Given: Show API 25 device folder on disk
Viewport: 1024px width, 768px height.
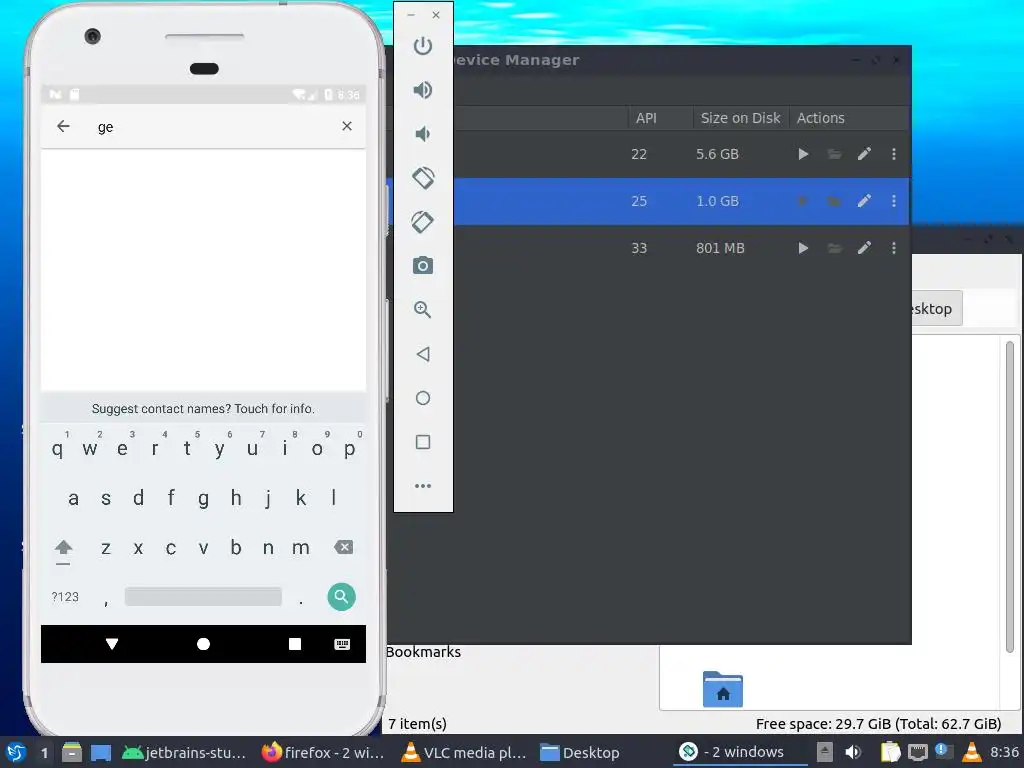Looking at the screenshot, I should pyautogui.click(x=834, y=201).
